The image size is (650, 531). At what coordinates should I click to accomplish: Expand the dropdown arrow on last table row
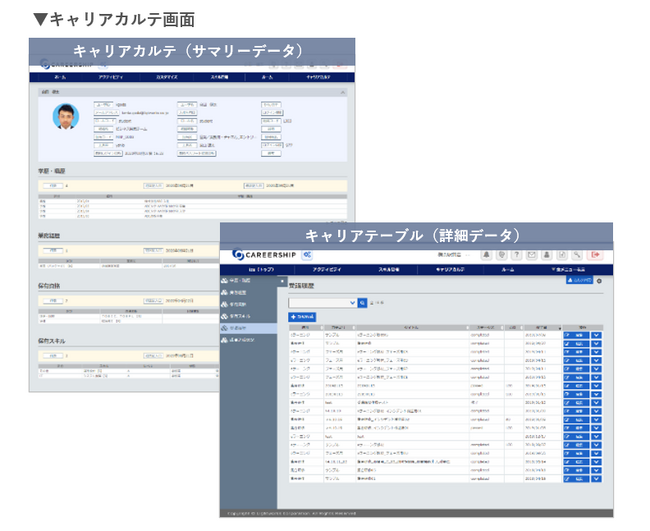pyautogui.click(x=597, y=479)
